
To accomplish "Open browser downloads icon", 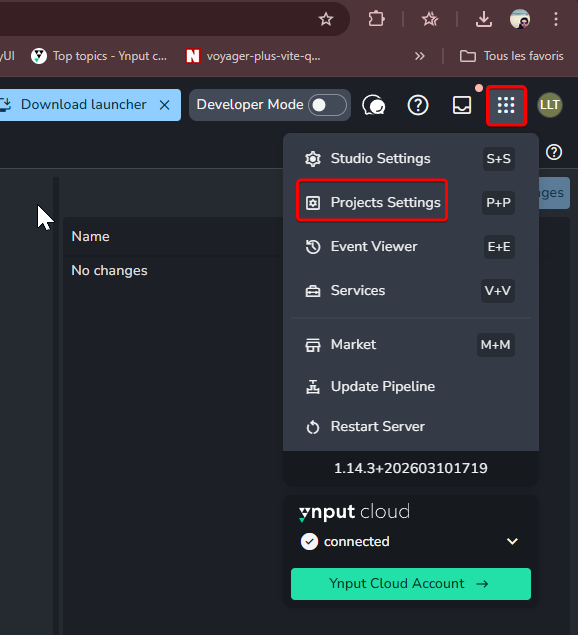I will tap(484, 19).
